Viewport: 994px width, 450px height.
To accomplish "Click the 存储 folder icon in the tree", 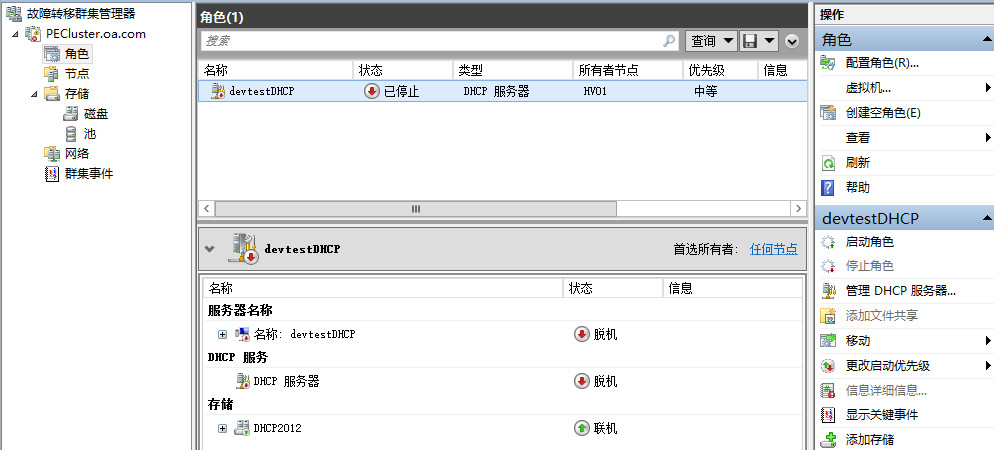I will 52,94.
